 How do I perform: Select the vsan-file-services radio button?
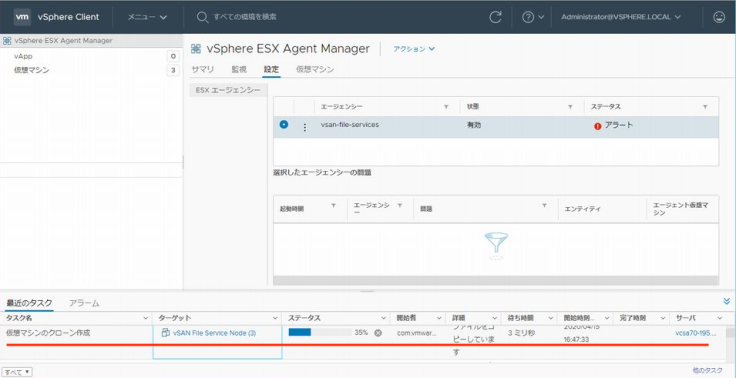[284, 125]
